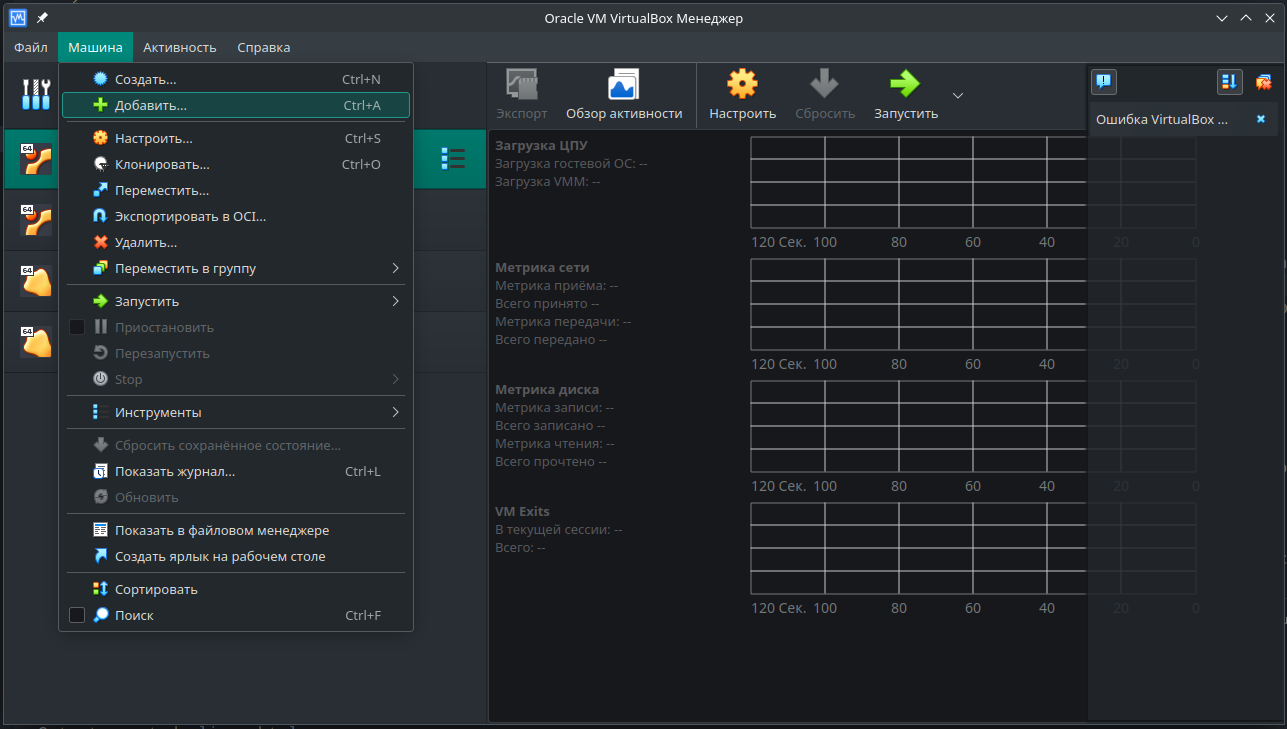Toggle the pin icon in the titlebar
1287x729 pixels.
click(40, 16)
